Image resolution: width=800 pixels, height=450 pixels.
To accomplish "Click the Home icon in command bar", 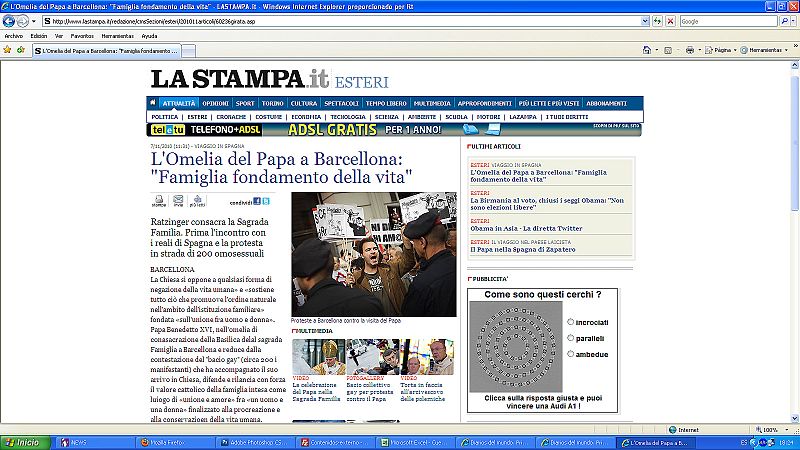I will 647,50.
